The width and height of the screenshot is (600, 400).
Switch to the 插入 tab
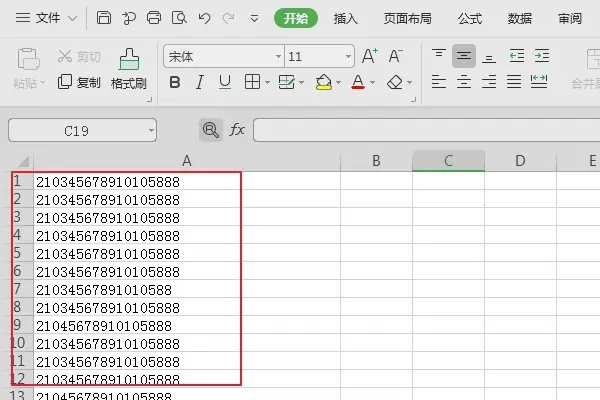pos(345,18)
